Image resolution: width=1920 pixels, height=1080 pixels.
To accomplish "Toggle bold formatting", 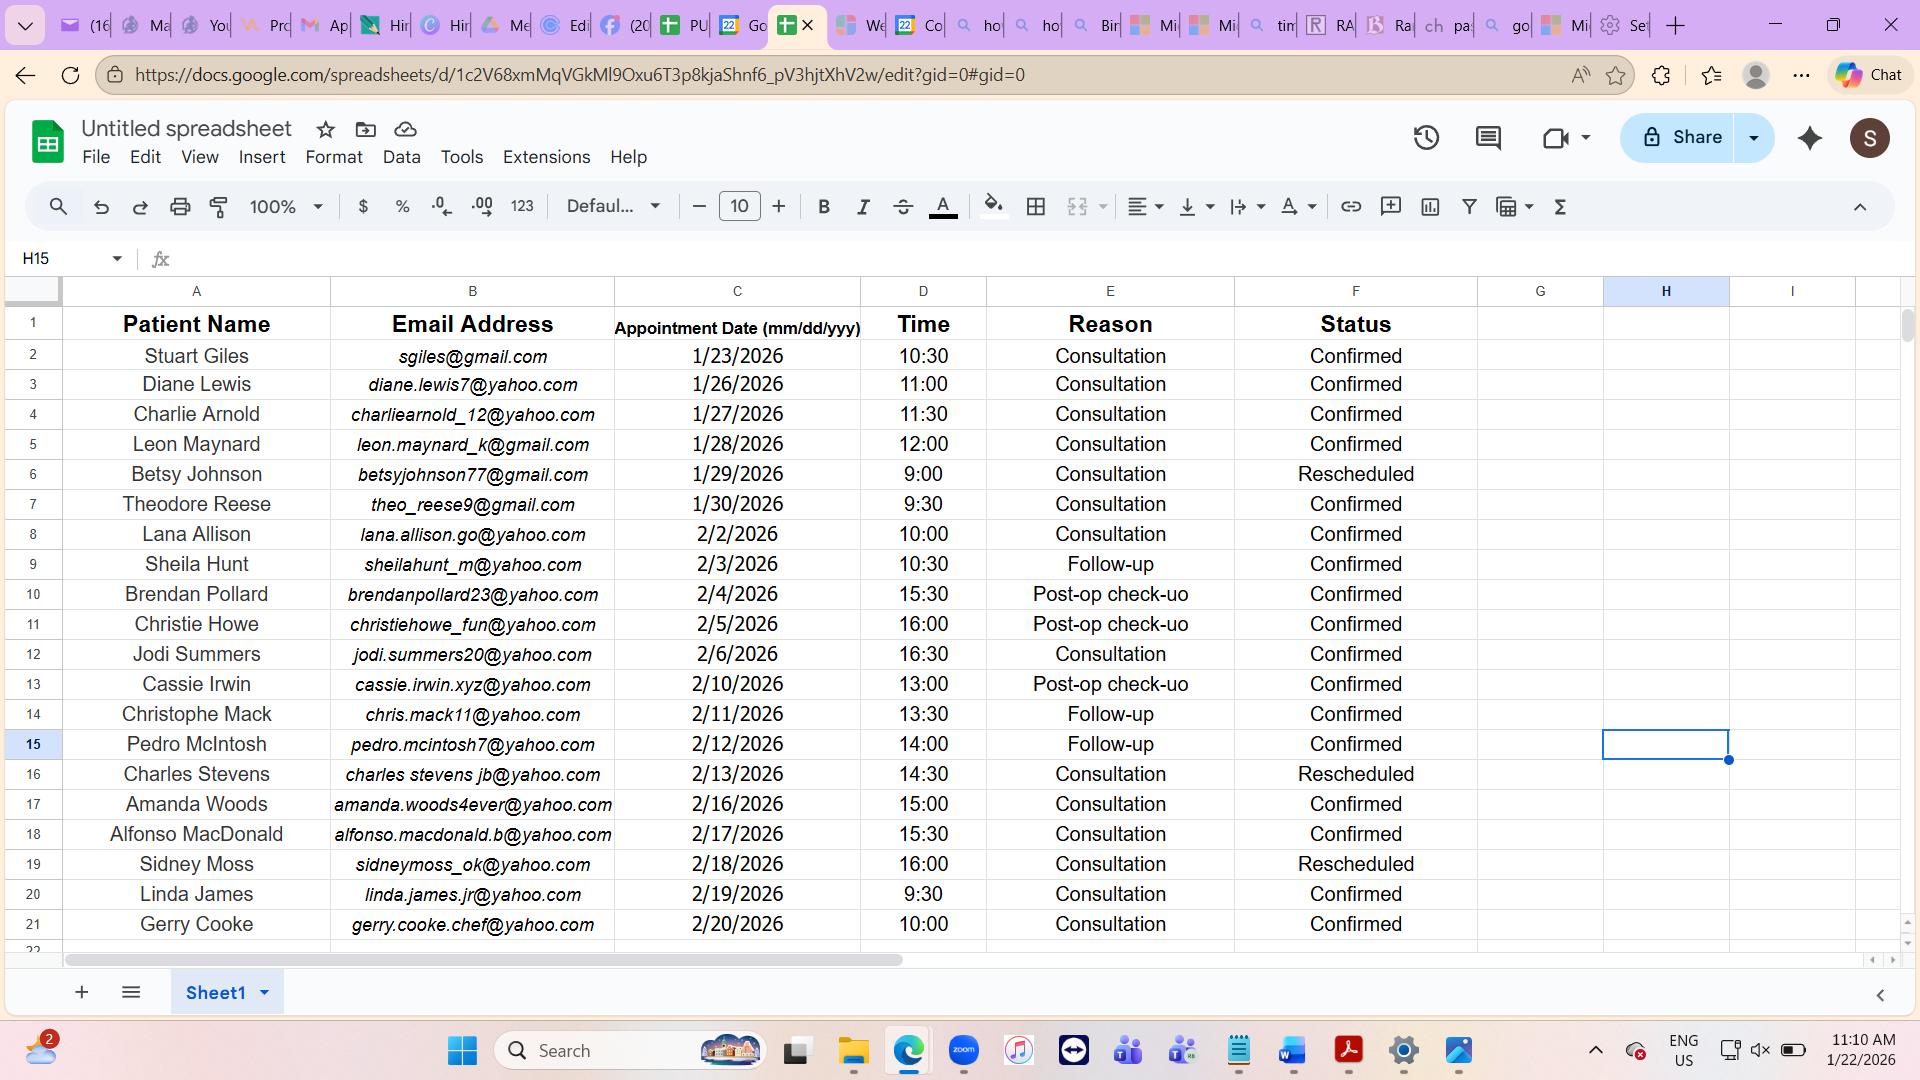I will pos(824,207).
